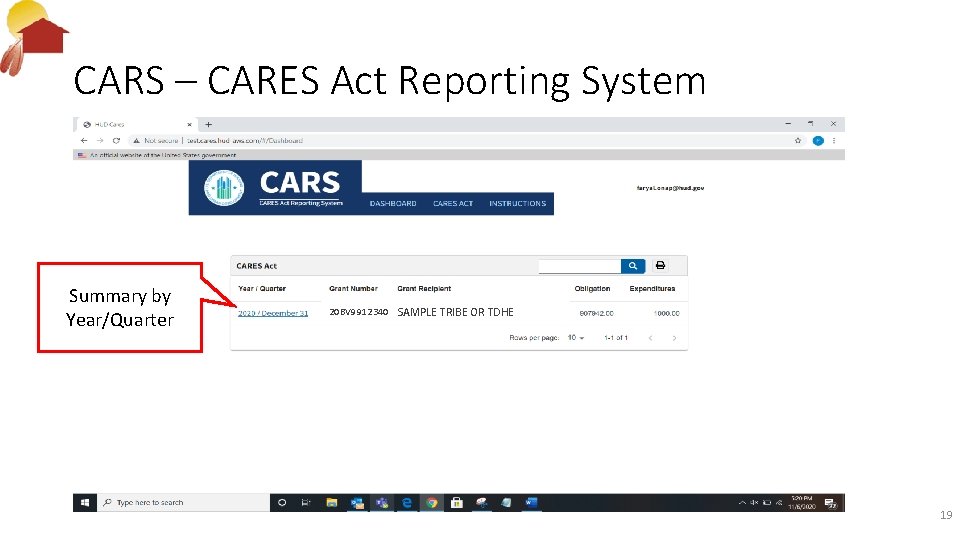Click the CARS title logo text
960x540 pixels.
(x=299, y=182)
